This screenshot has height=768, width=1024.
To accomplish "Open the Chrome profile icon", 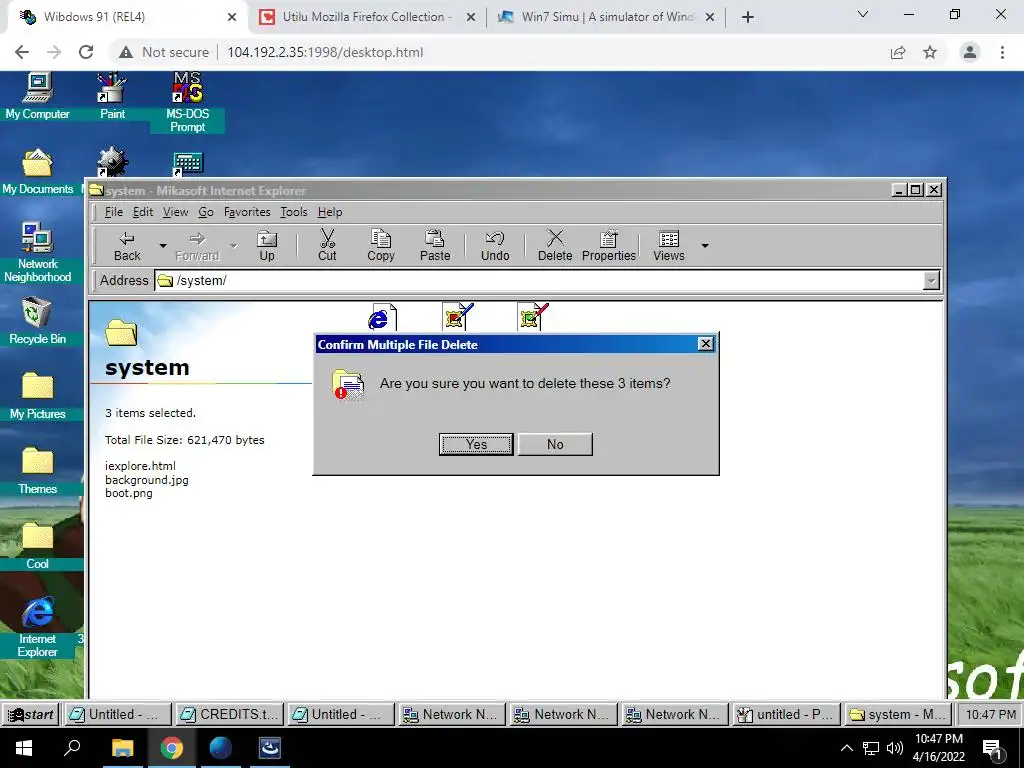I will click(x=969, y=52).
